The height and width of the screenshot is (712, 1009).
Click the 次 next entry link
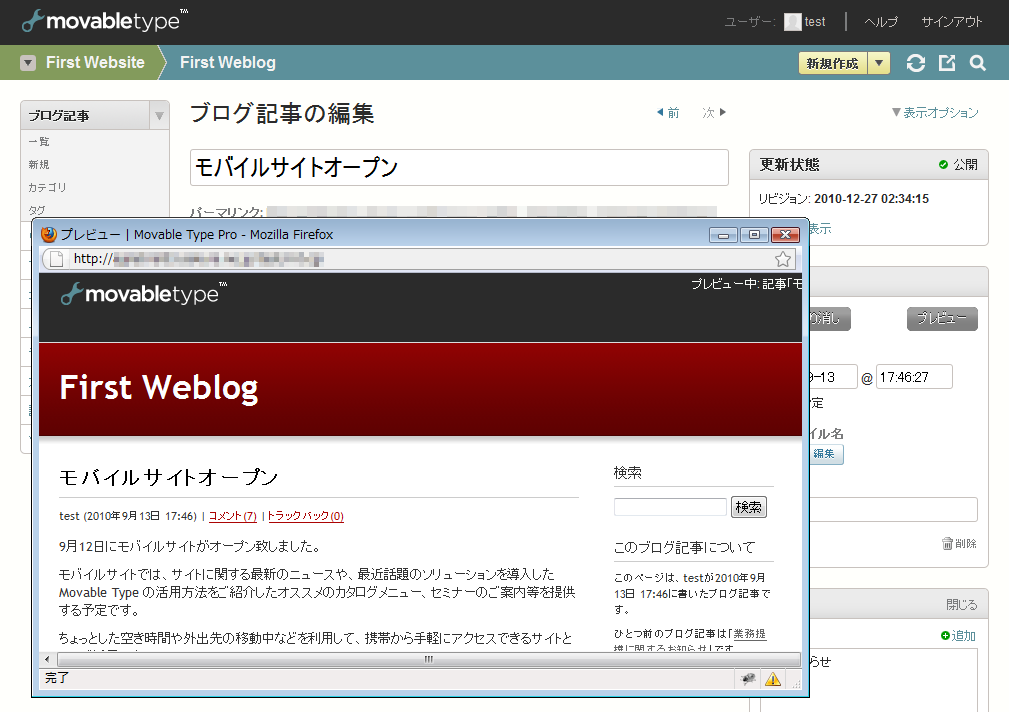[714, 113]
